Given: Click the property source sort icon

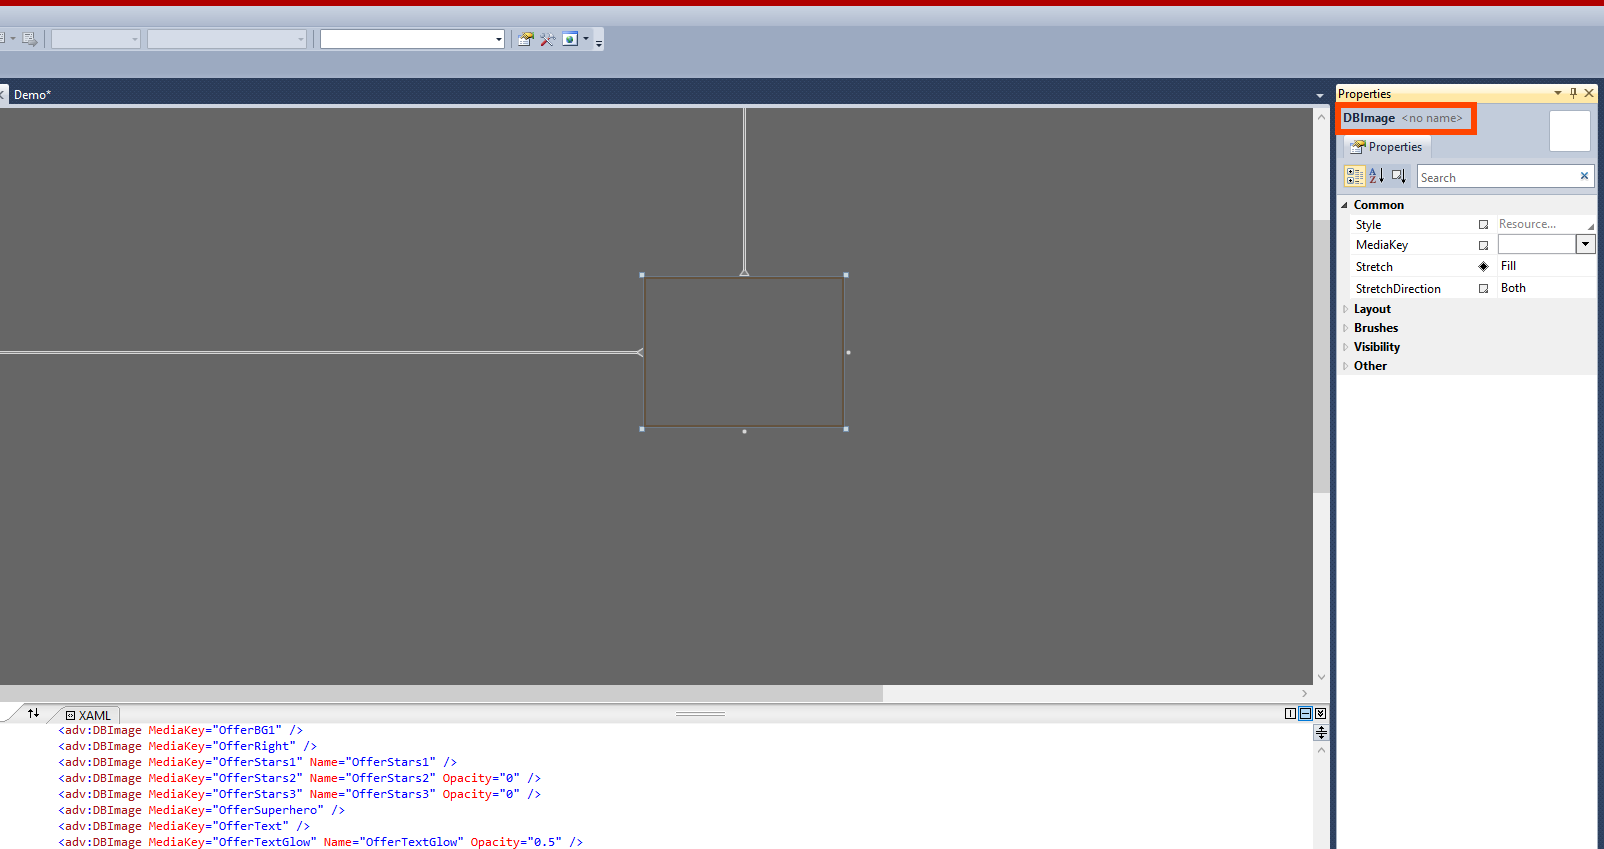Looking at the screenshot, I should (1398, 176).
